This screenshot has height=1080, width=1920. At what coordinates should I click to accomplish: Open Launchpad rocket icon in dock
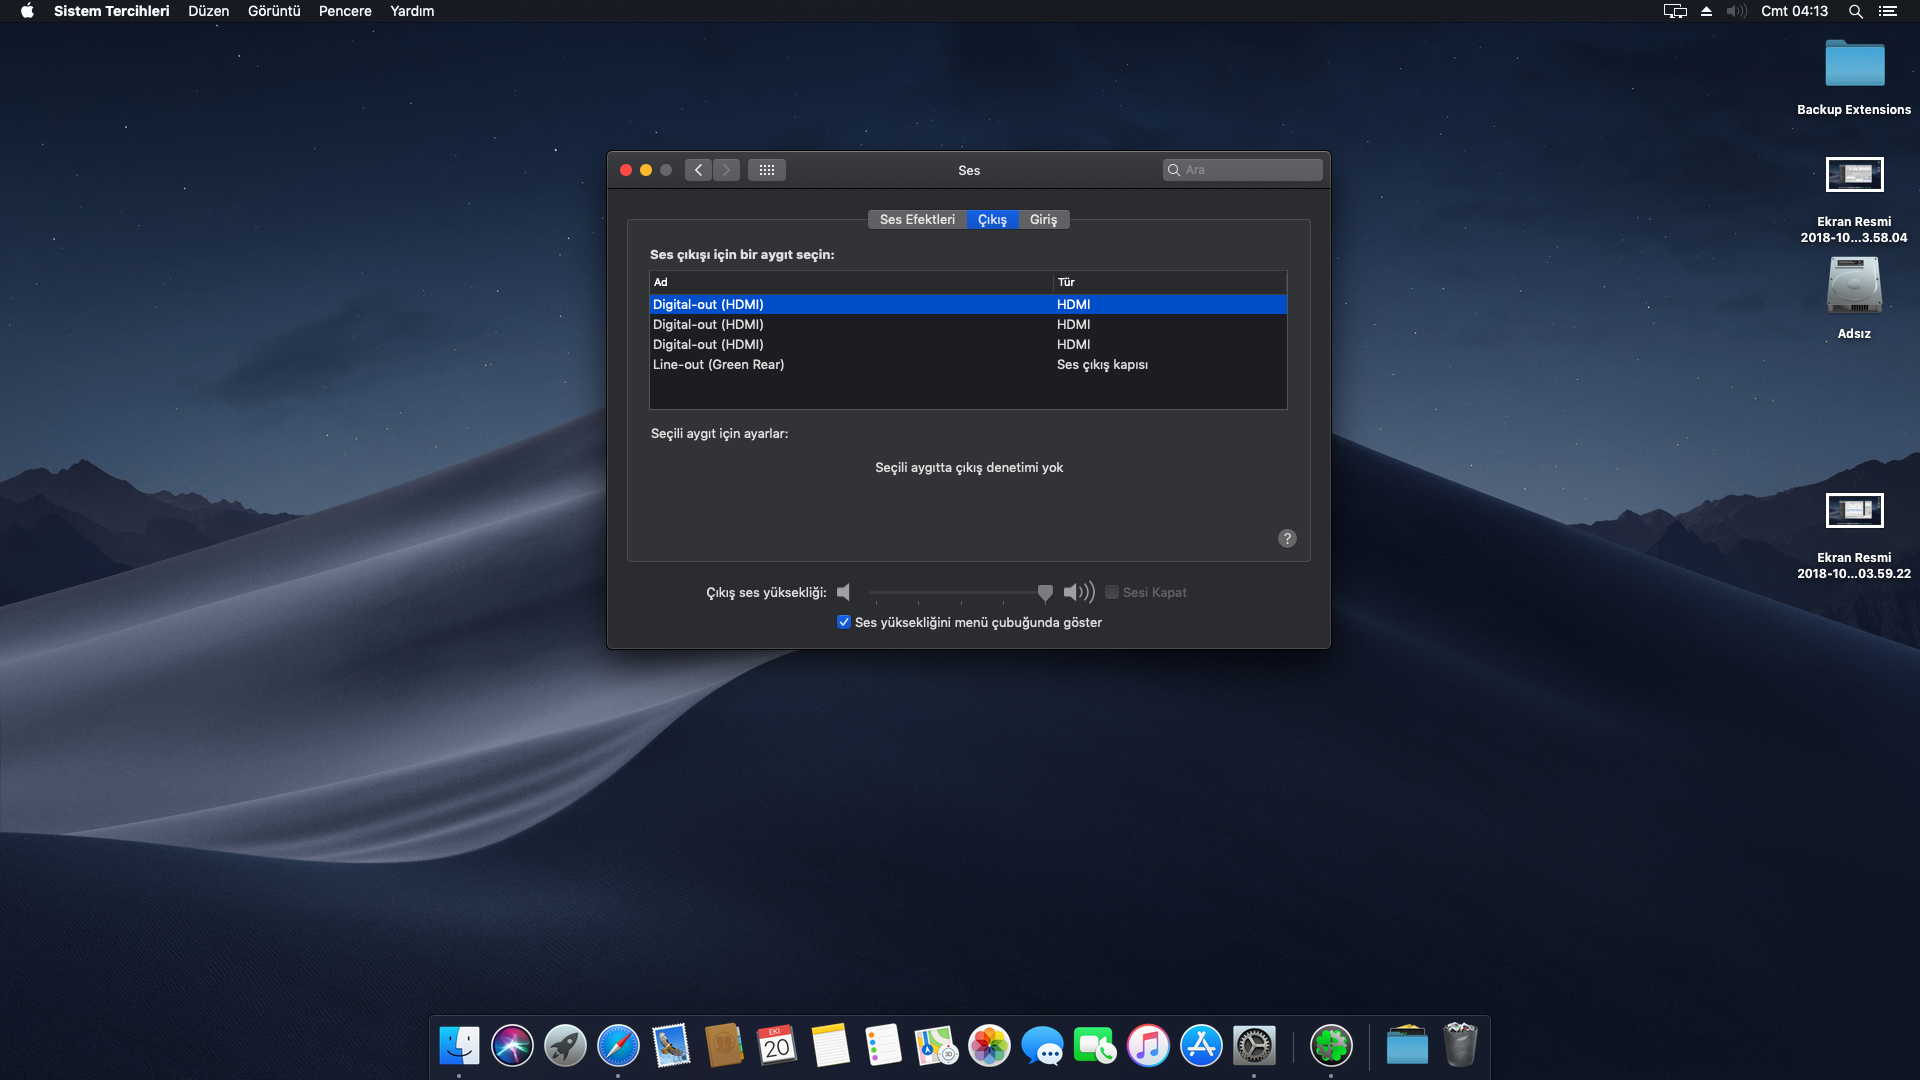click(x=565, y=1046)
